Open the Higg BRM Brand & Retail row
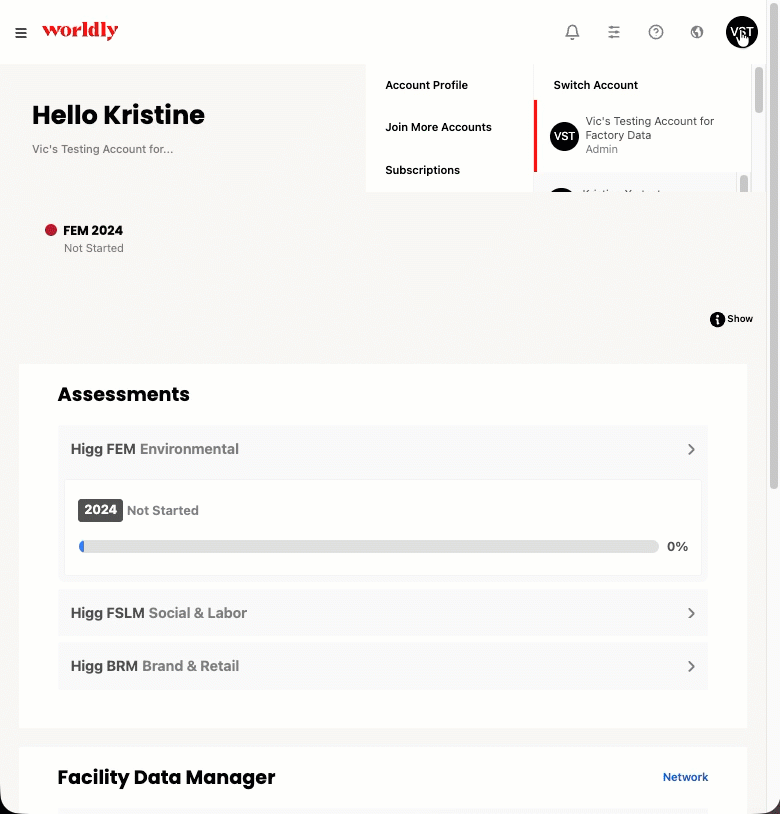The width and height of the screenshot is (780, 814). click(383, 666)
